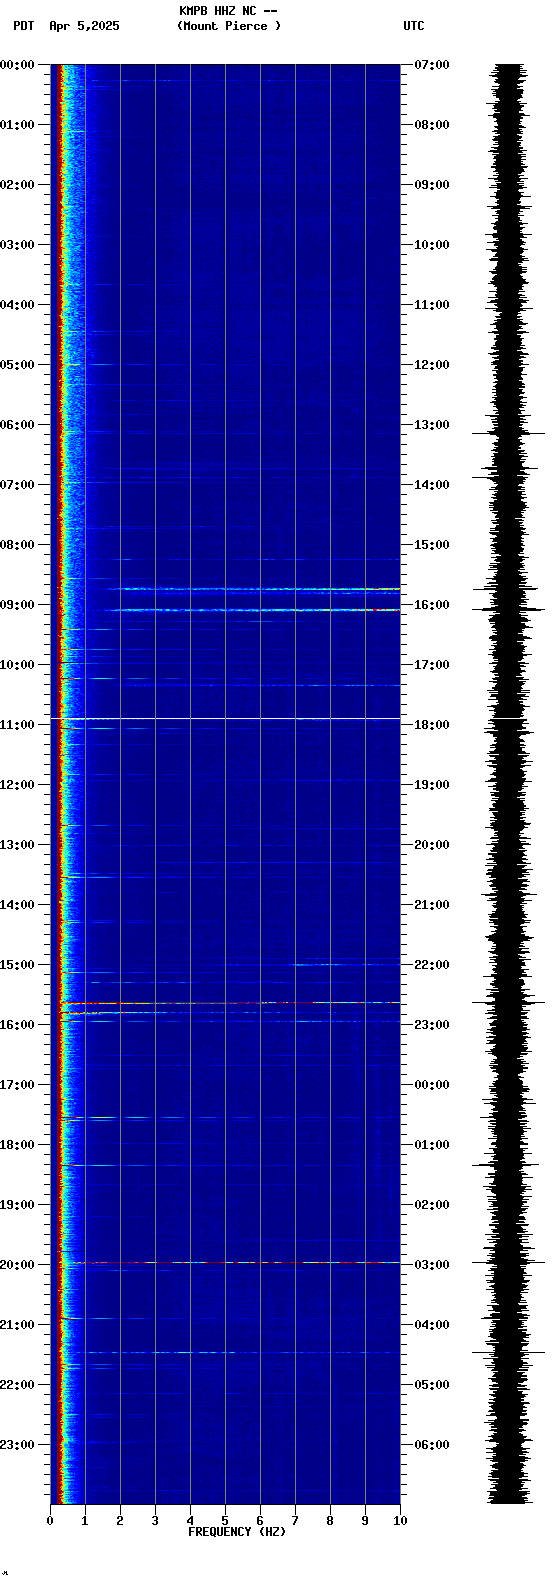Click '00:00' on the PDT axis
Viewport: 552px width, 1584px height.
[x=17, y=65]
